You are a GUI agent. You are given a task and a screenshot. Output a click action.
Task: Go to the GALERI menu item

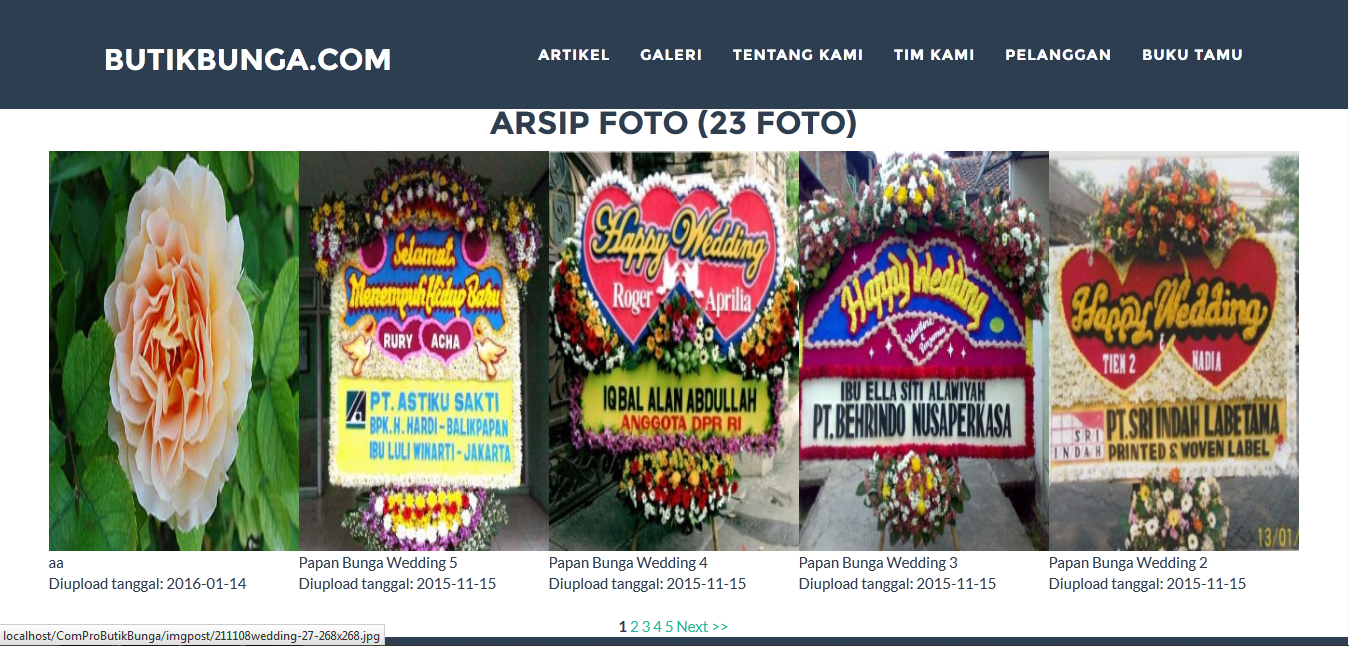tap(671, 55)
